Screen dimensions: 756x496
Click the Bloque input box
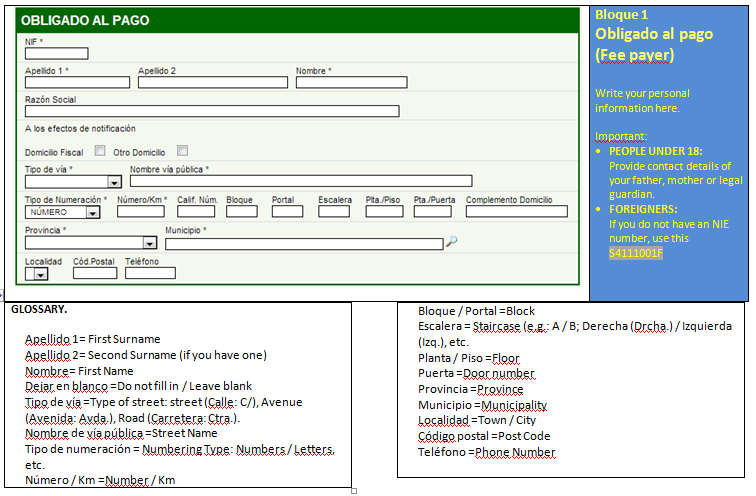(x=241, y=212)
